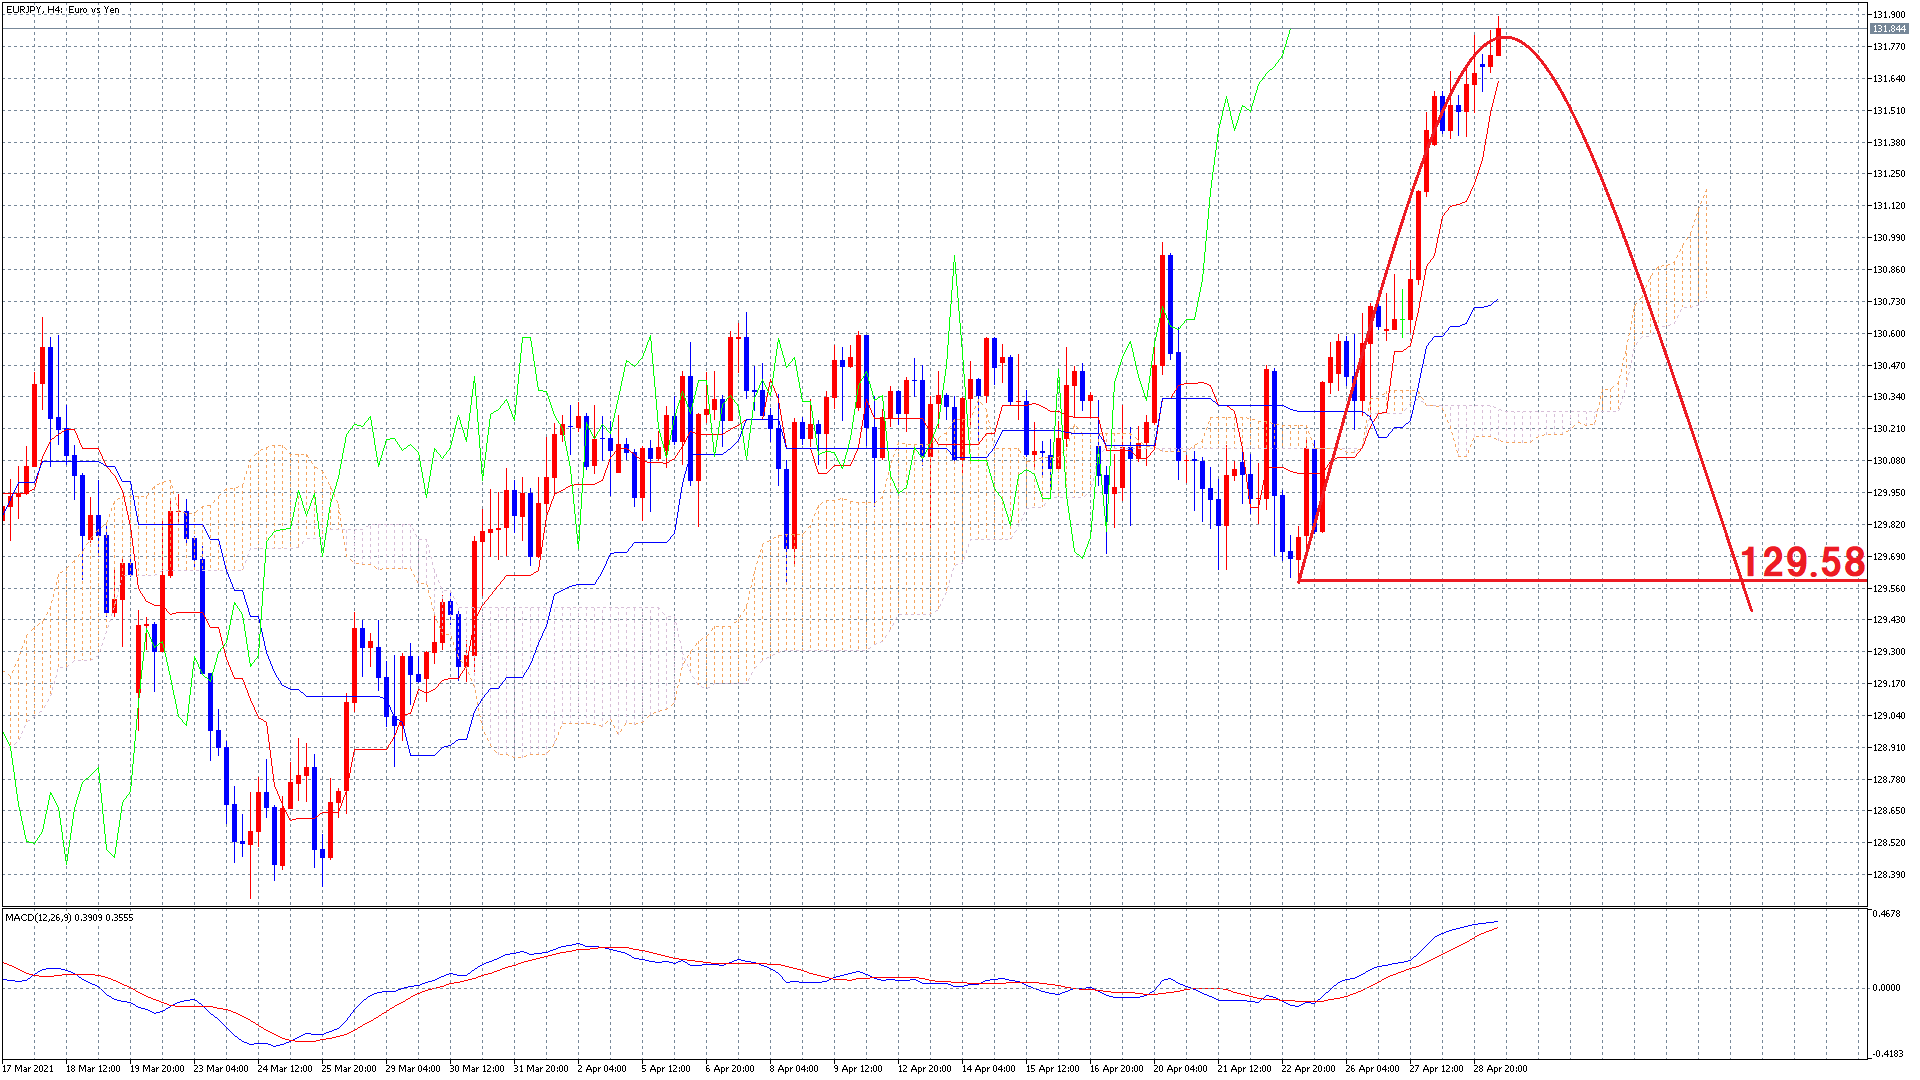Click the 0.0000 MACD zero level label
This screenshot has height=1080, width=1920.
coord(1886,988)
